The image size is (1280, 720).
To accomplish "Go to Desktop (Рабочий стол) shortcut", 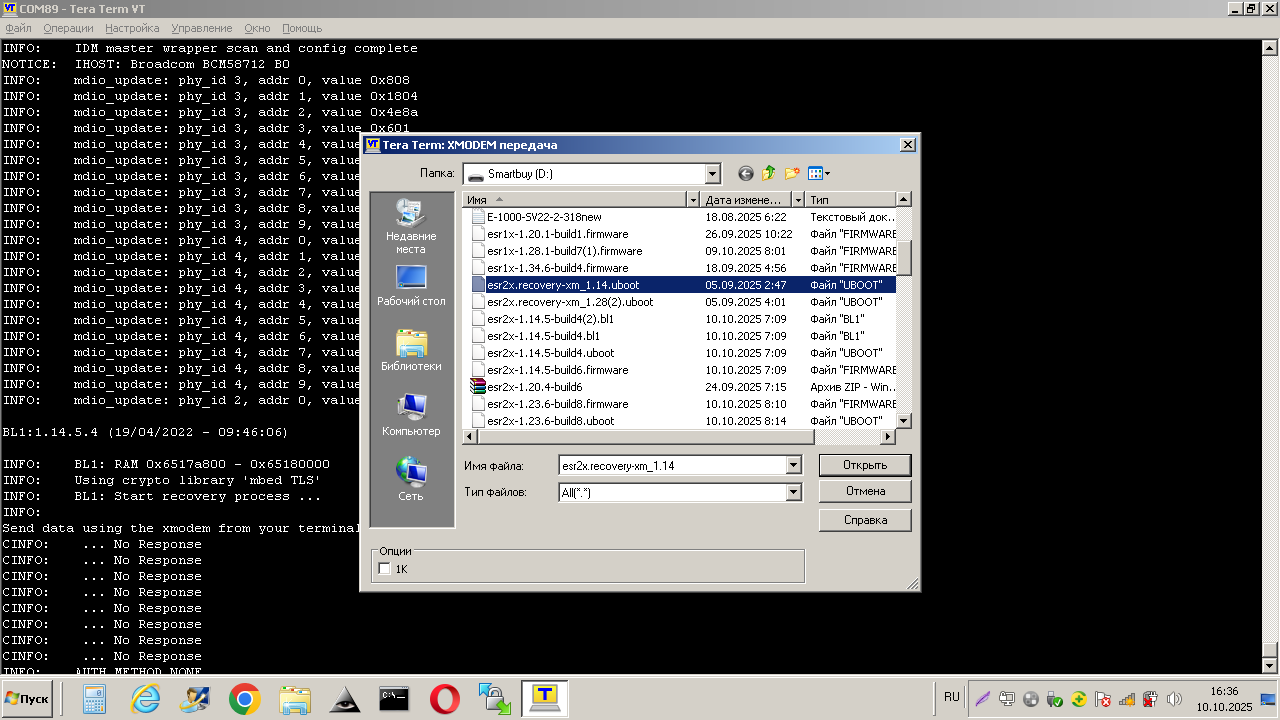I will [x=411, y=285].
